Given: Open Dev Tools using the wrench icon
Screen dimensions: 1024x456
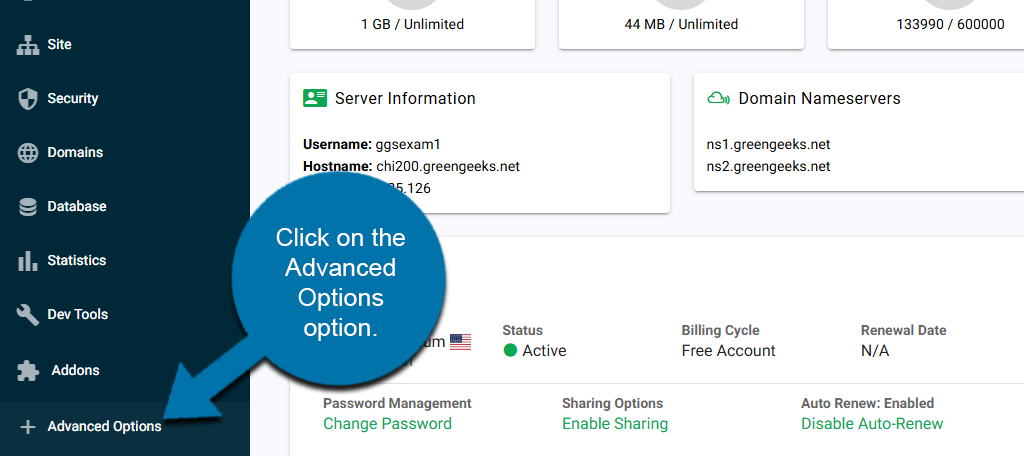Looking at the screenshot, I should pos(28,315).
